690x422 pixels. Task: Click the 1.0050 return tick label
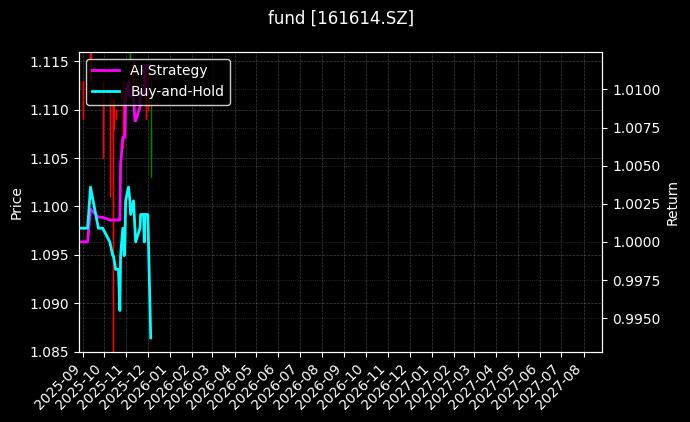(636, 166)
